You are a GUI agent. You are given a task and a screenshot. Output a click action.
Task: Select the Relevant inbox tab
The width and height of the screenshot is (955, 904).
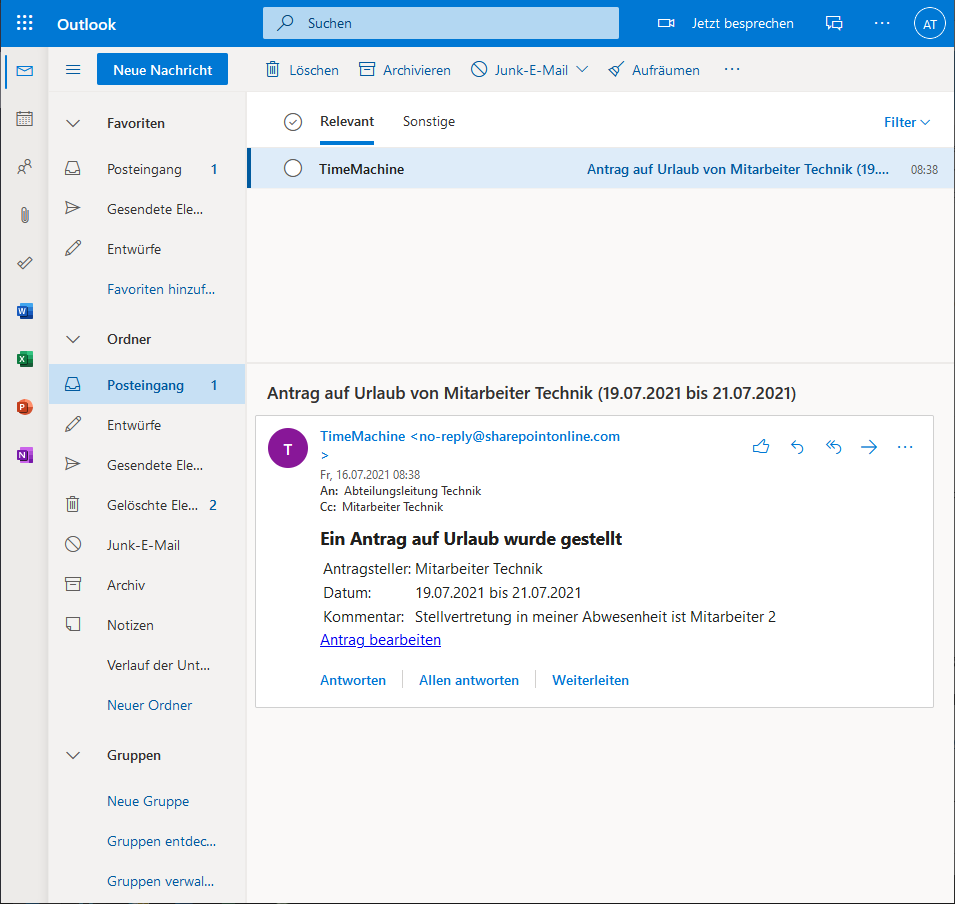pos(347,121)
